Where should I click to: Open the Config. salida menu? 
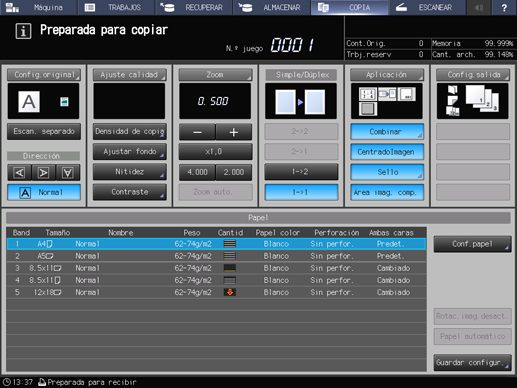click(x=473, y=75)
